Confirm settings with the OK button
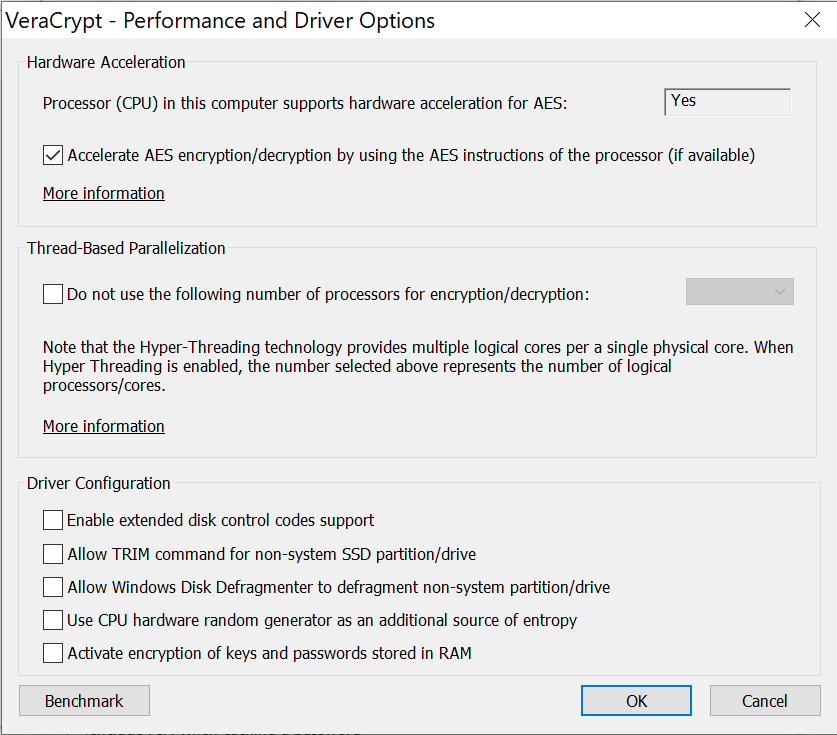The image size is (837, 735). (636, 701)
